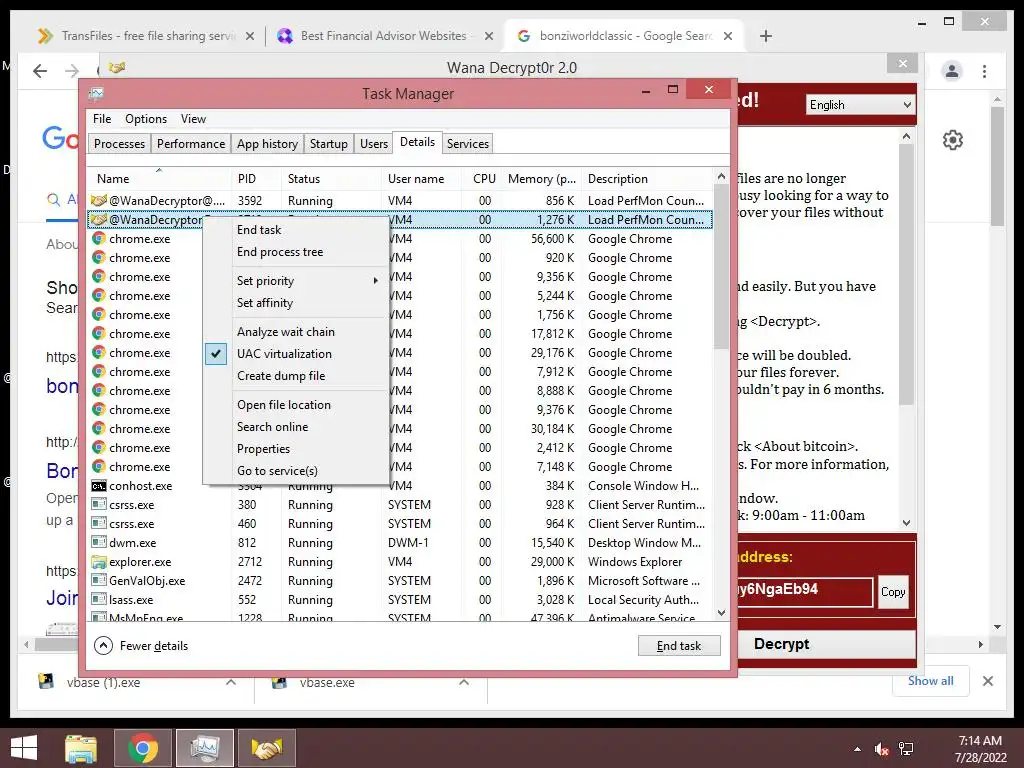Click the Wana Decrypt0r handshake title icon

pos(117,67)
